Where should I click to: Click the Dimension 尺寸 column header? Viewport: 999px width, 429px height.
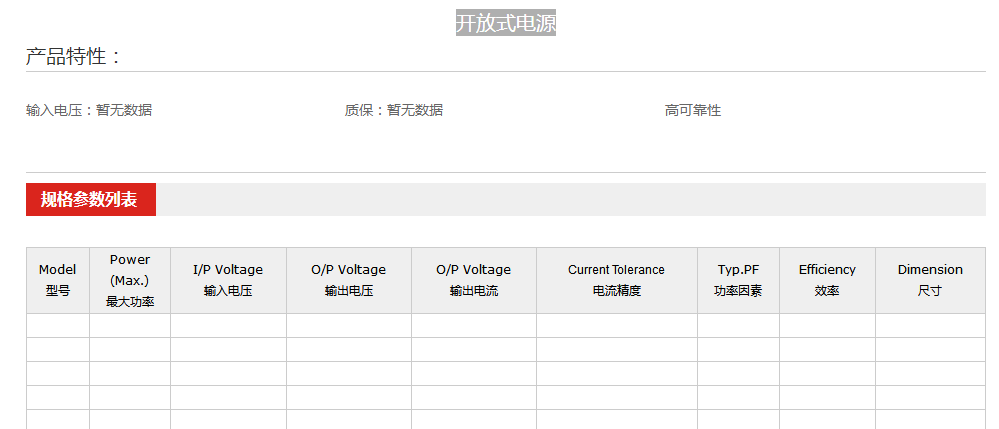coord(930,280)
